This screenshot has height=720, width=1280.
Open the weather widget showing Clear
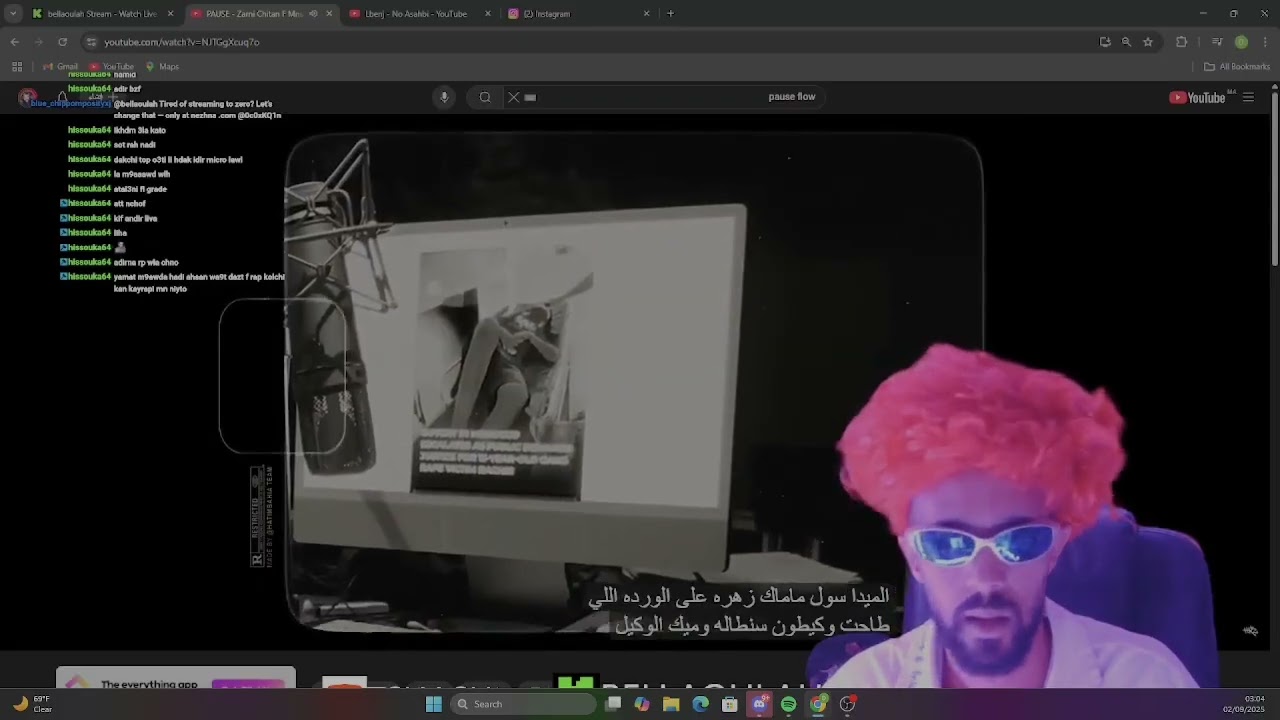point(33,704)
